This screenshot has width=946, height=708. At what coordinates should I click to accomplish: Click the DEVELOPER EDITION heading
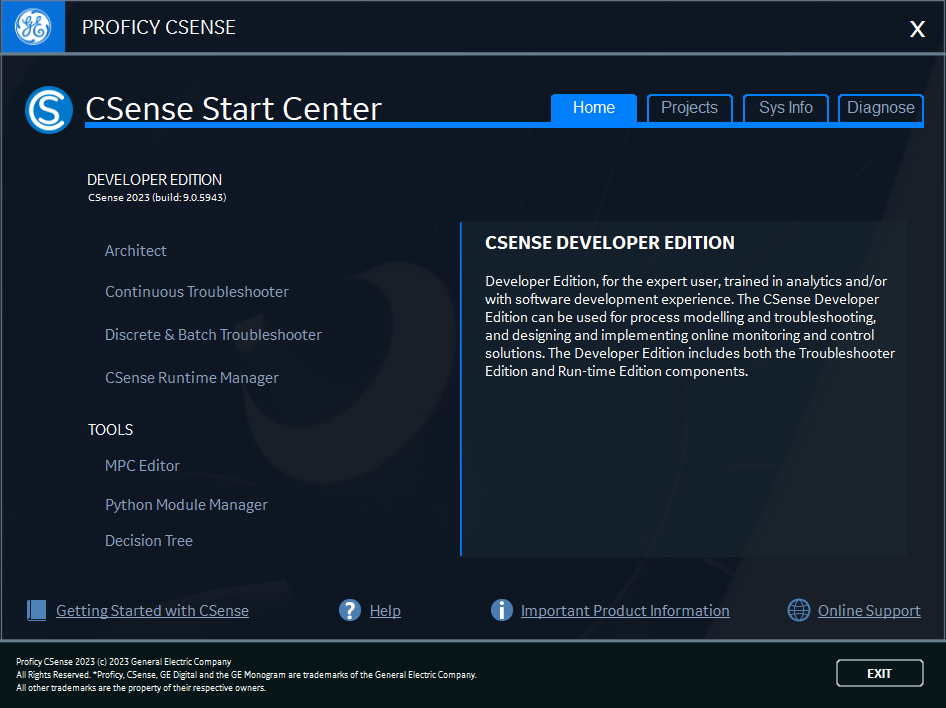tap(154, 180)
